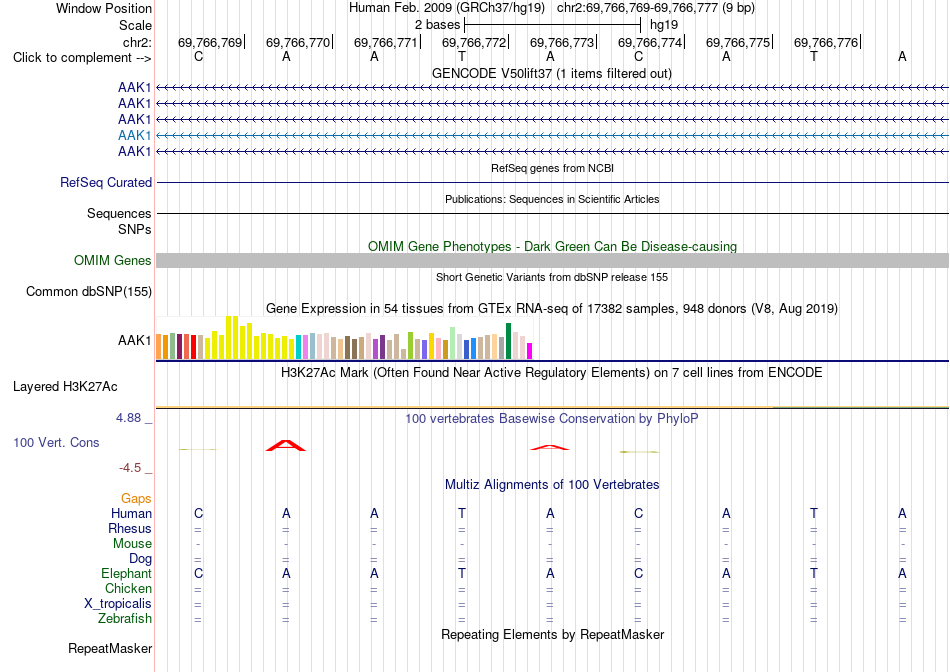
Task: Click the Elephant alignment row label
Action: pos(126,573)
